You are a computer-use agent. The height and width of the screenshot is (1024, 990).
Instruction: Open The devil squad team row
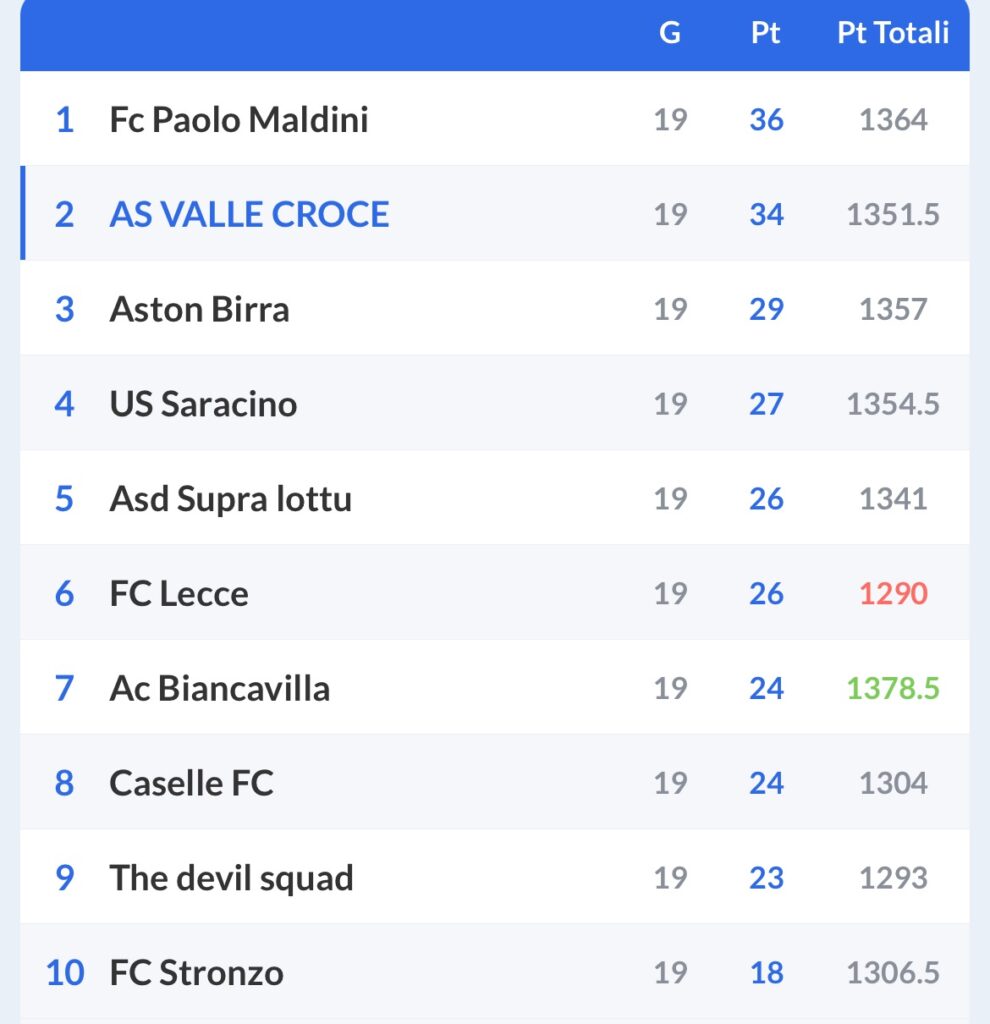(494, 876)
